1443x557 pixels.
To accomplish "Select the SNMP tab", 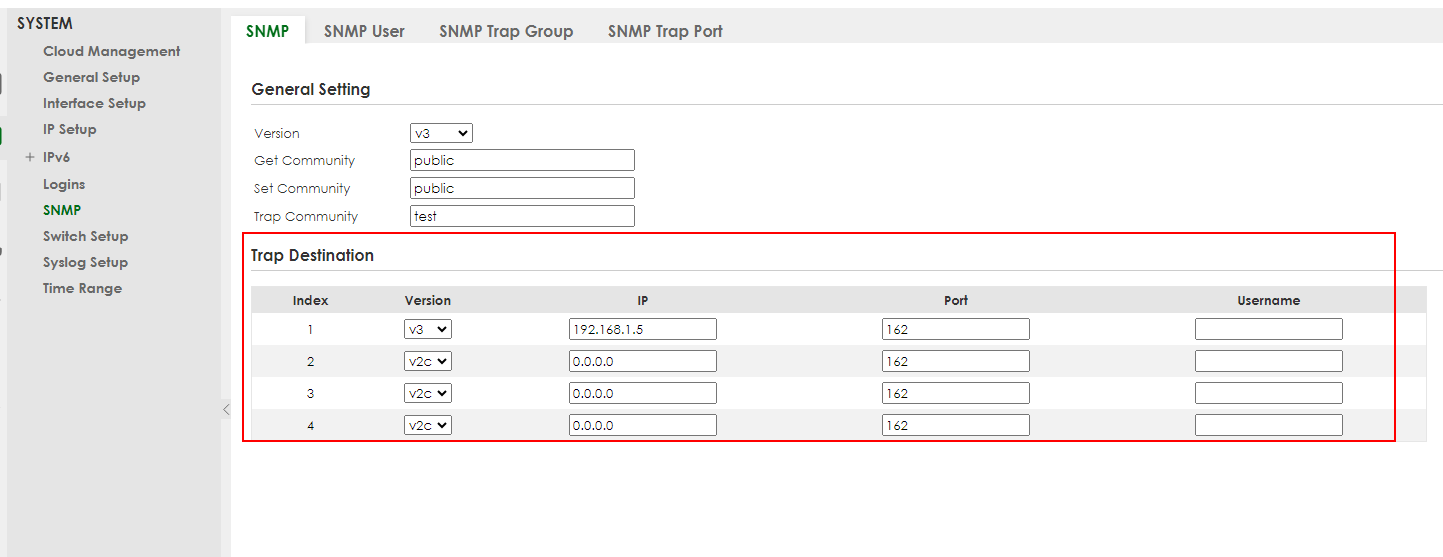I will 267,31.
